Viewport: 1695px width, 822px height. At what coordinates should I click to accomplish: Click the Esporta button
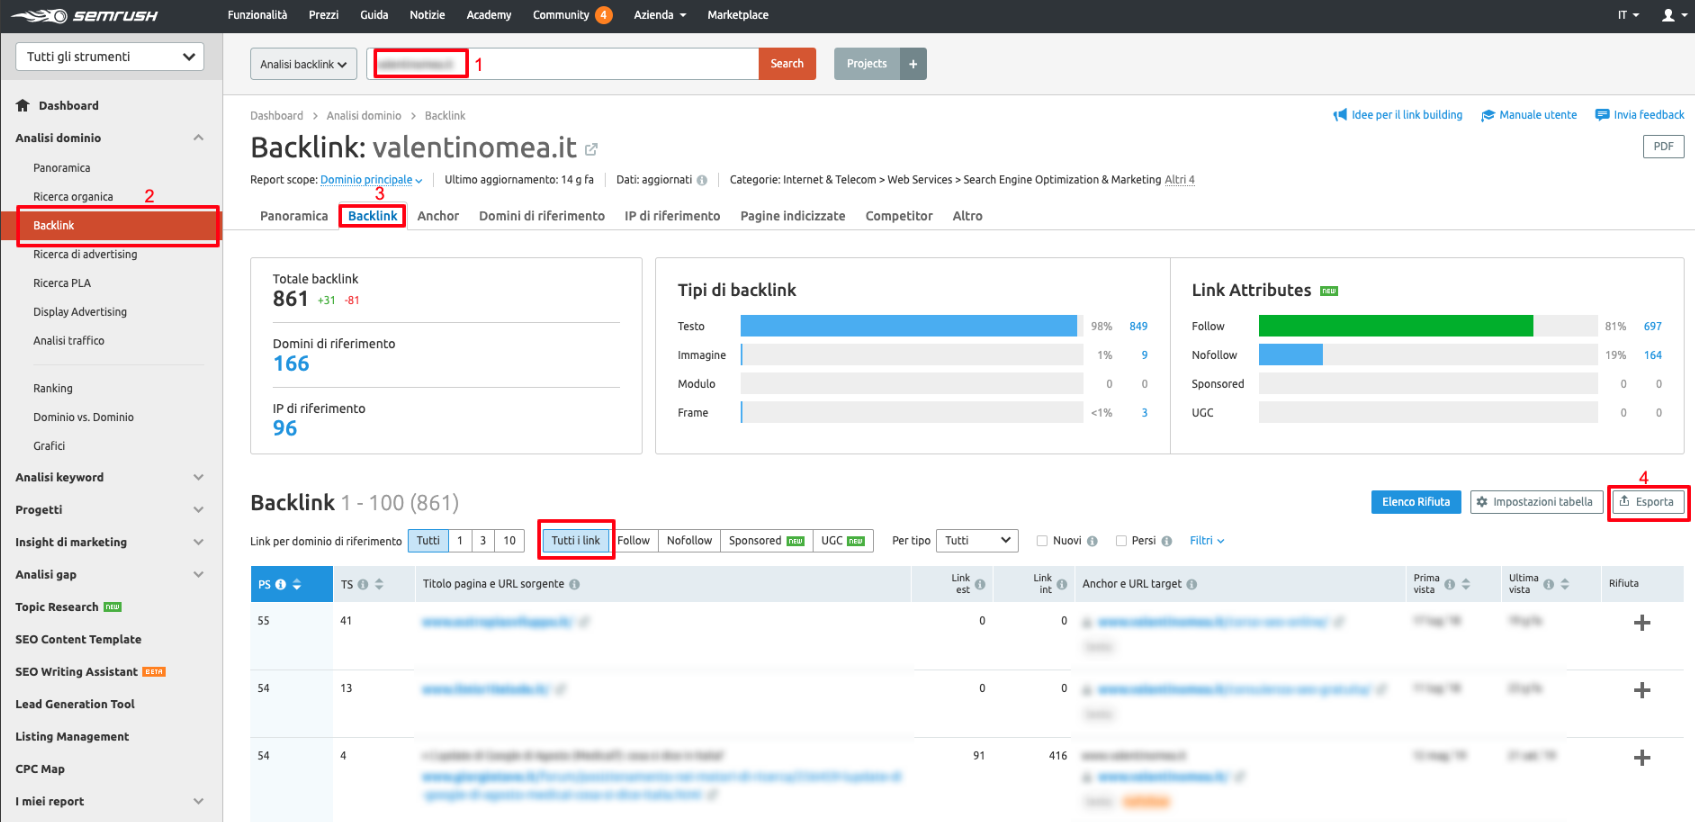(1646, 502)
